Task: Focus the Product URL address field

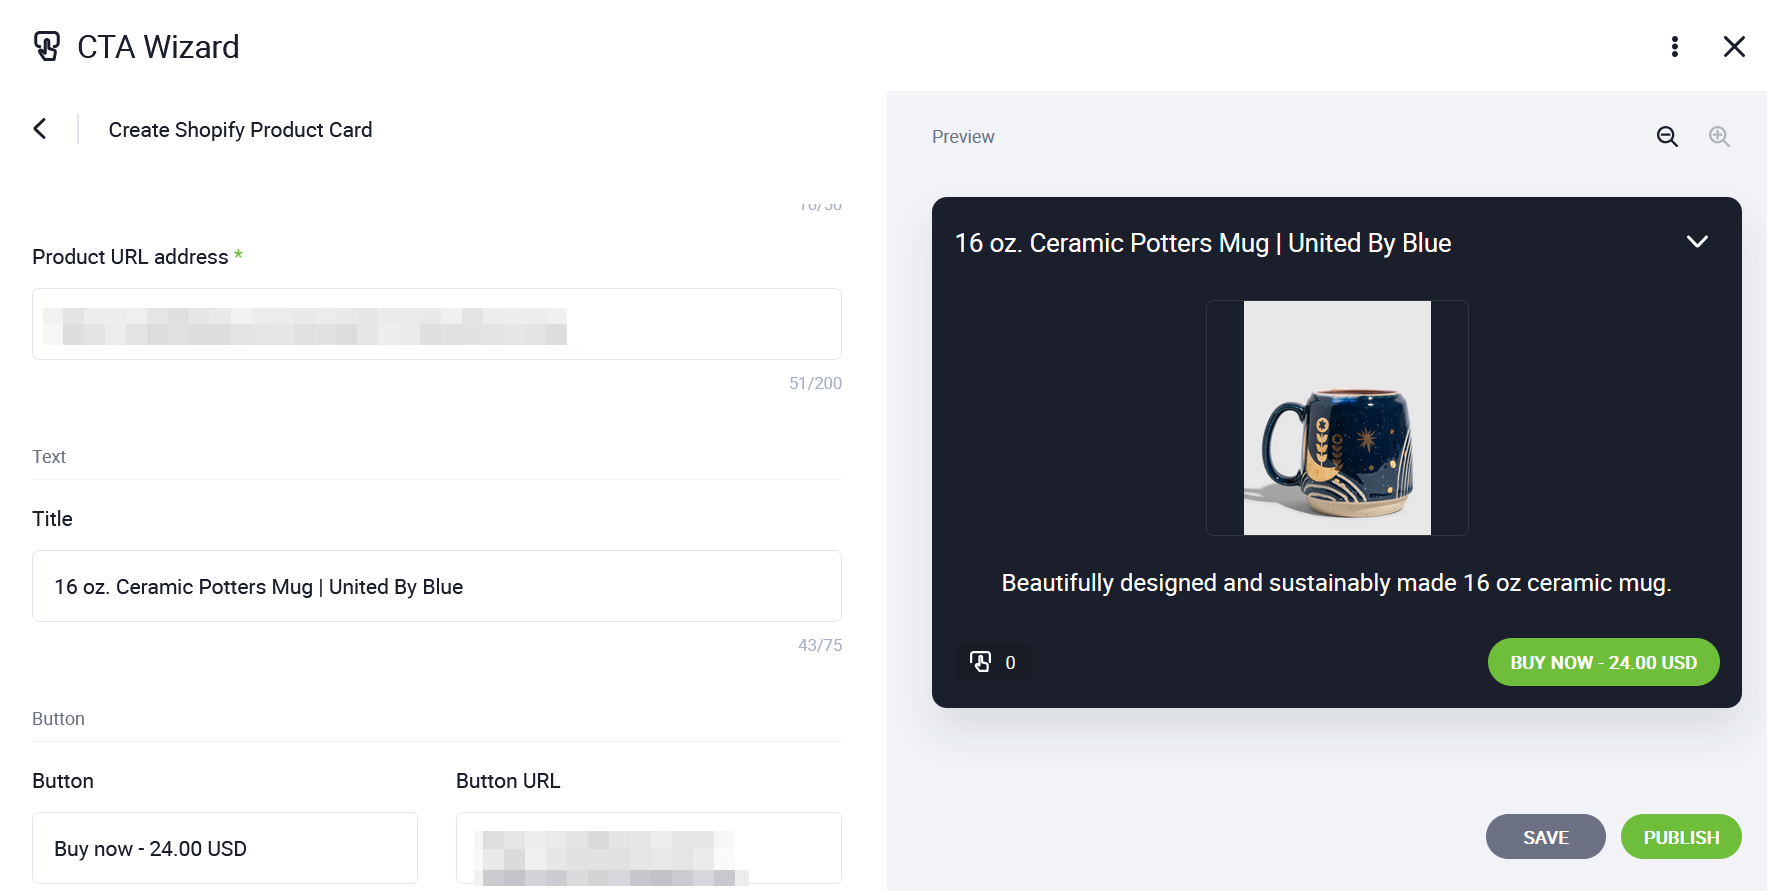Action: [x=436, y=324]
